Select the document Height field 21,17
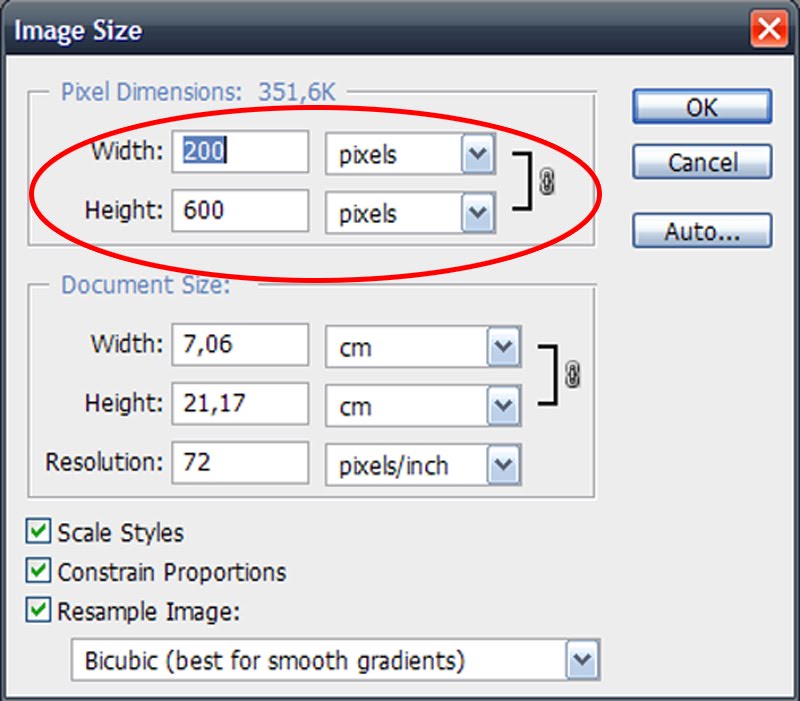 coord(240,404)
